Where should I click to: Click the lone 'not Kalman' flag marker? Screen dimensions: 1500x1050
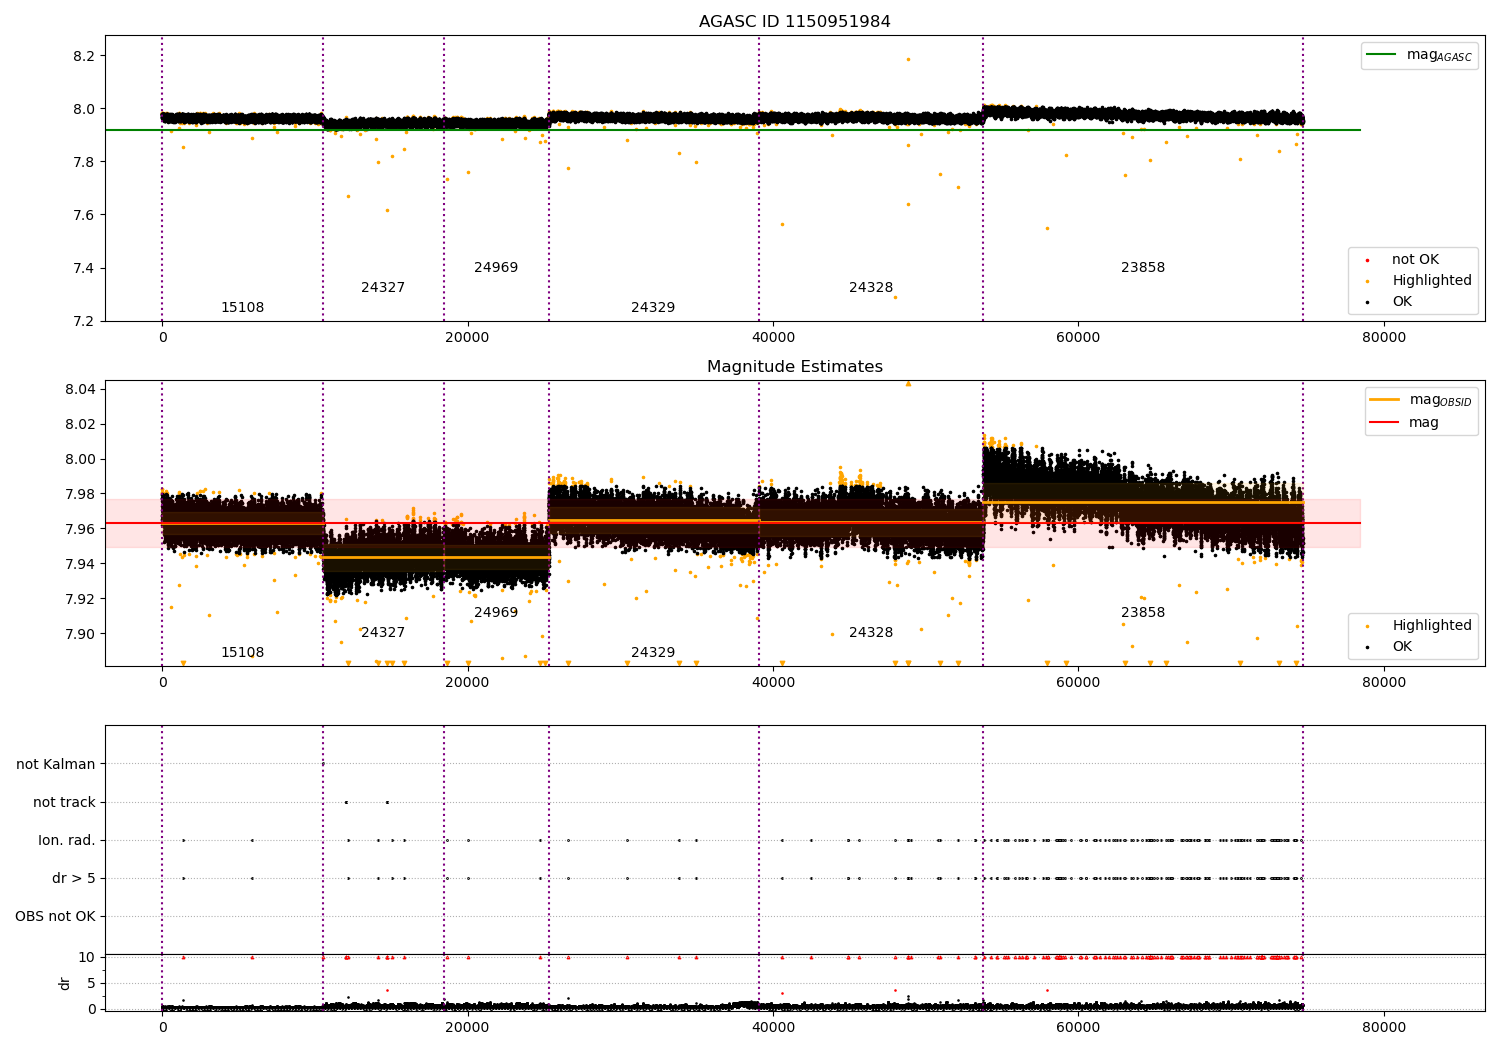(322, 764)
